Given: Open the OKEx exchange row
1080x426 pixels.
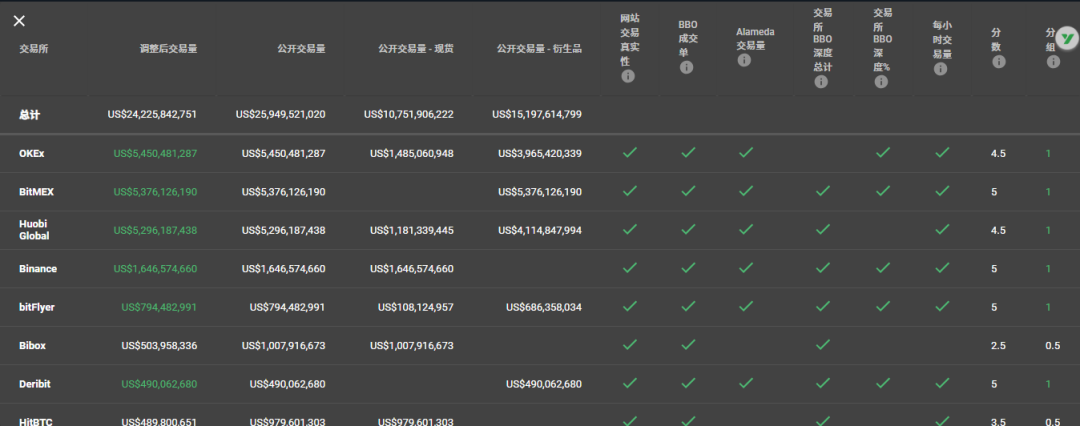Looking at the screenshot, I should [x=30, y=153].
